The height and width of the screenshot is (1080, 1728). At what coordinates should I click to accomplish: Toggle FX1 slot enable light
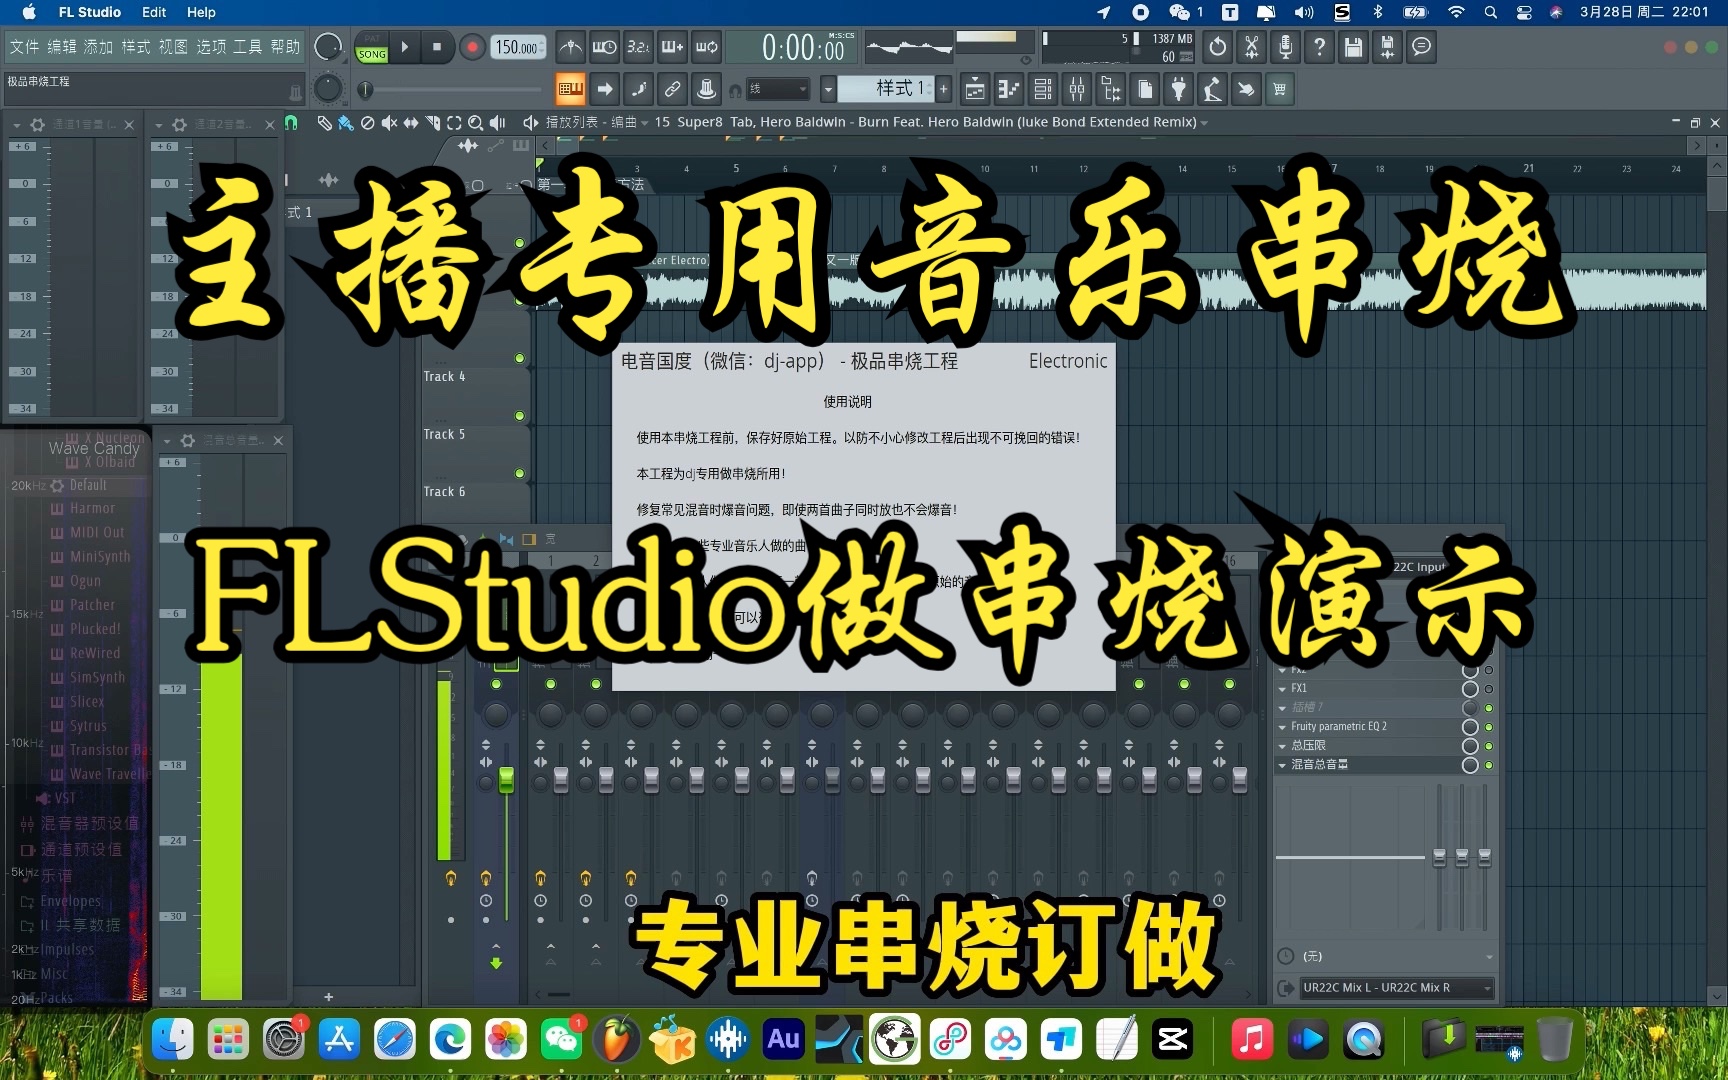(1489, 689)
